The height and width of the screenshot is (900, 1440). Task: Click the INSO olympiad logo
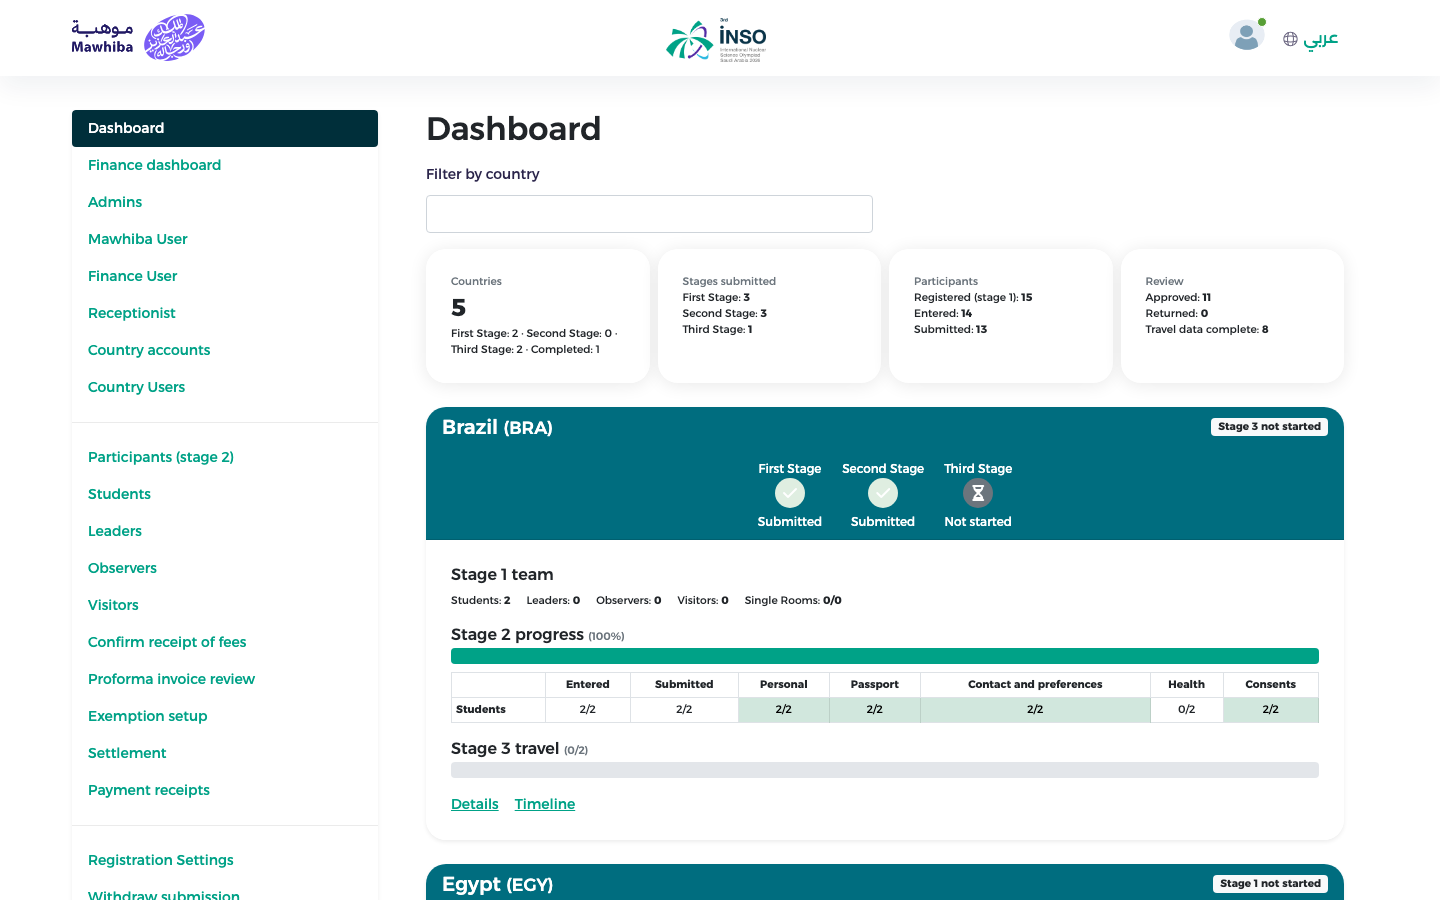(x=717, y=40)
